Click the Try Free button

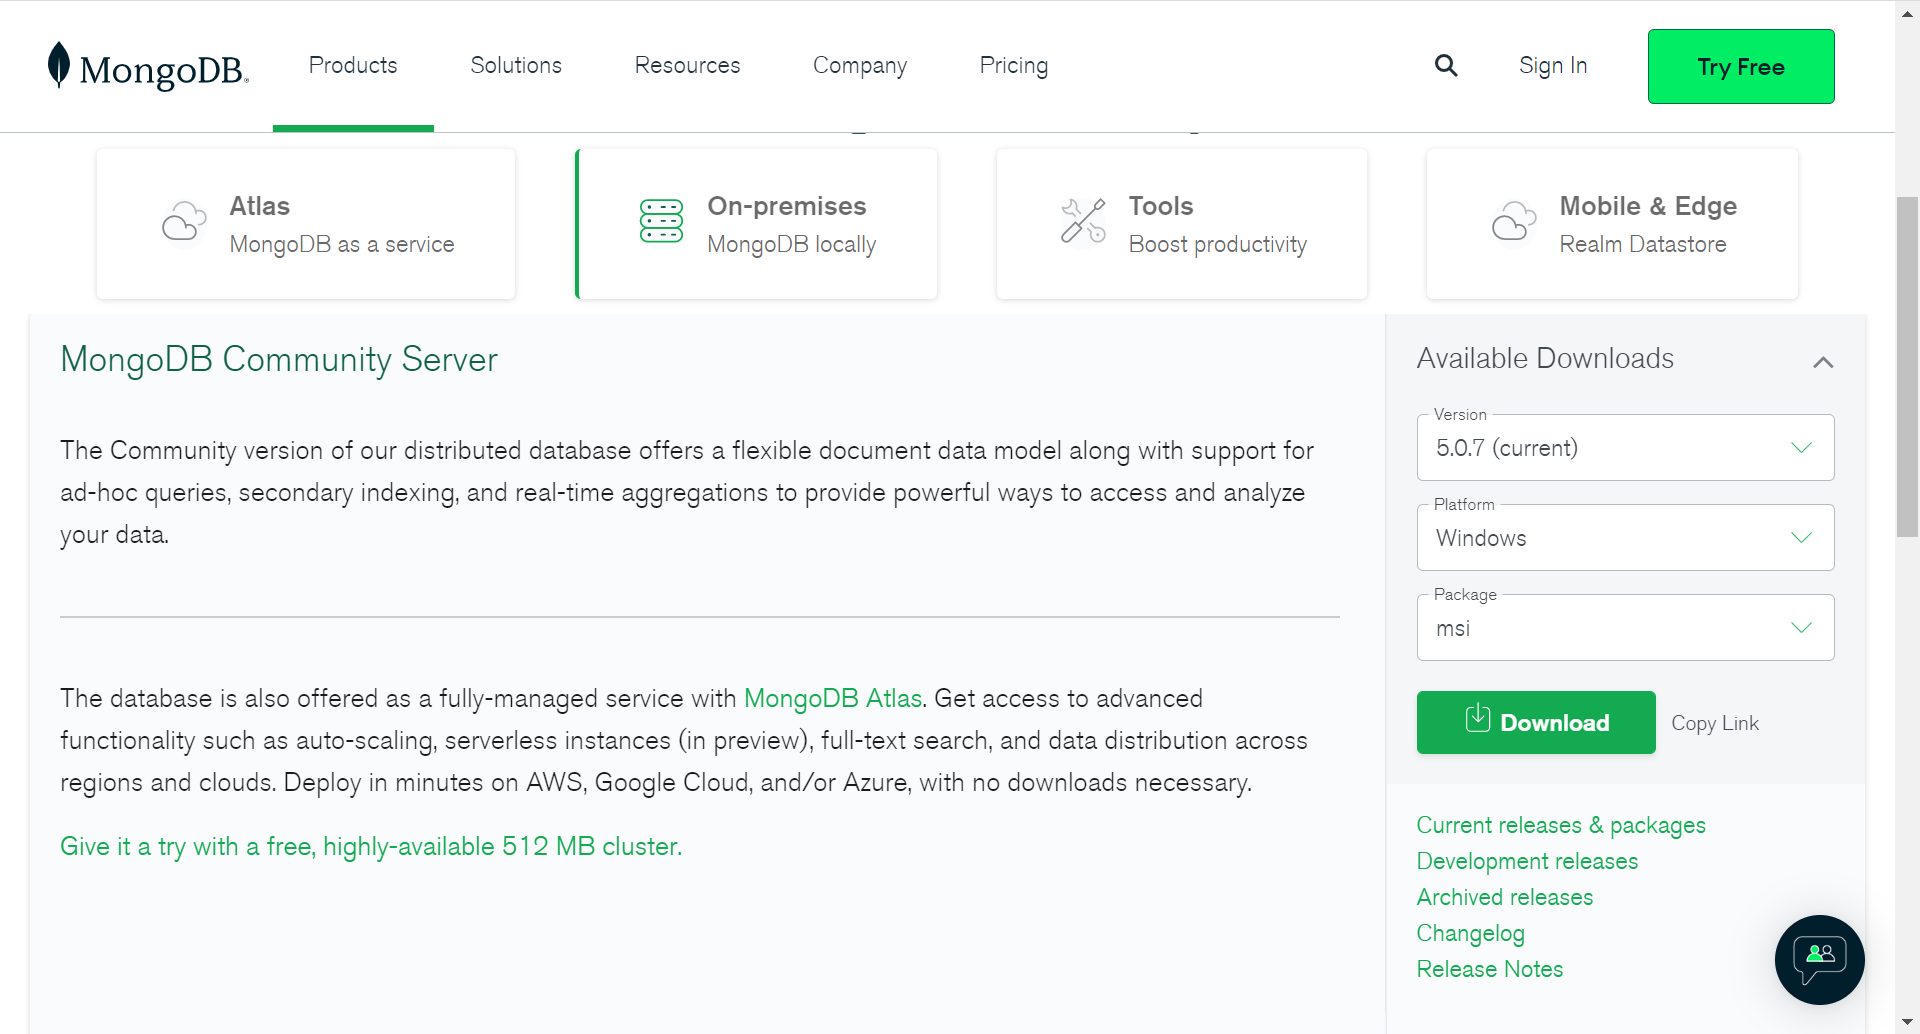coord(1741,66)
